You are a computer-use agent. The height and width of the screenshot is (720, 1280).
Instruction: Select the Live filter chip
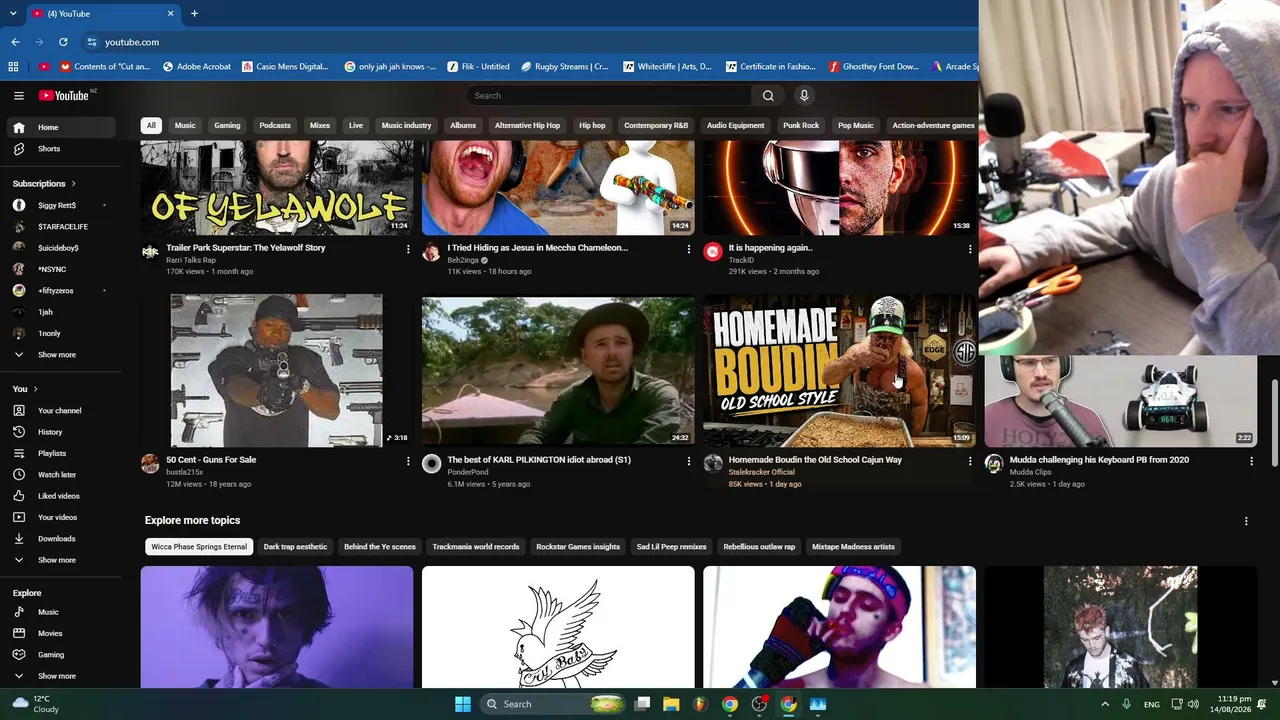coord(356,125)
